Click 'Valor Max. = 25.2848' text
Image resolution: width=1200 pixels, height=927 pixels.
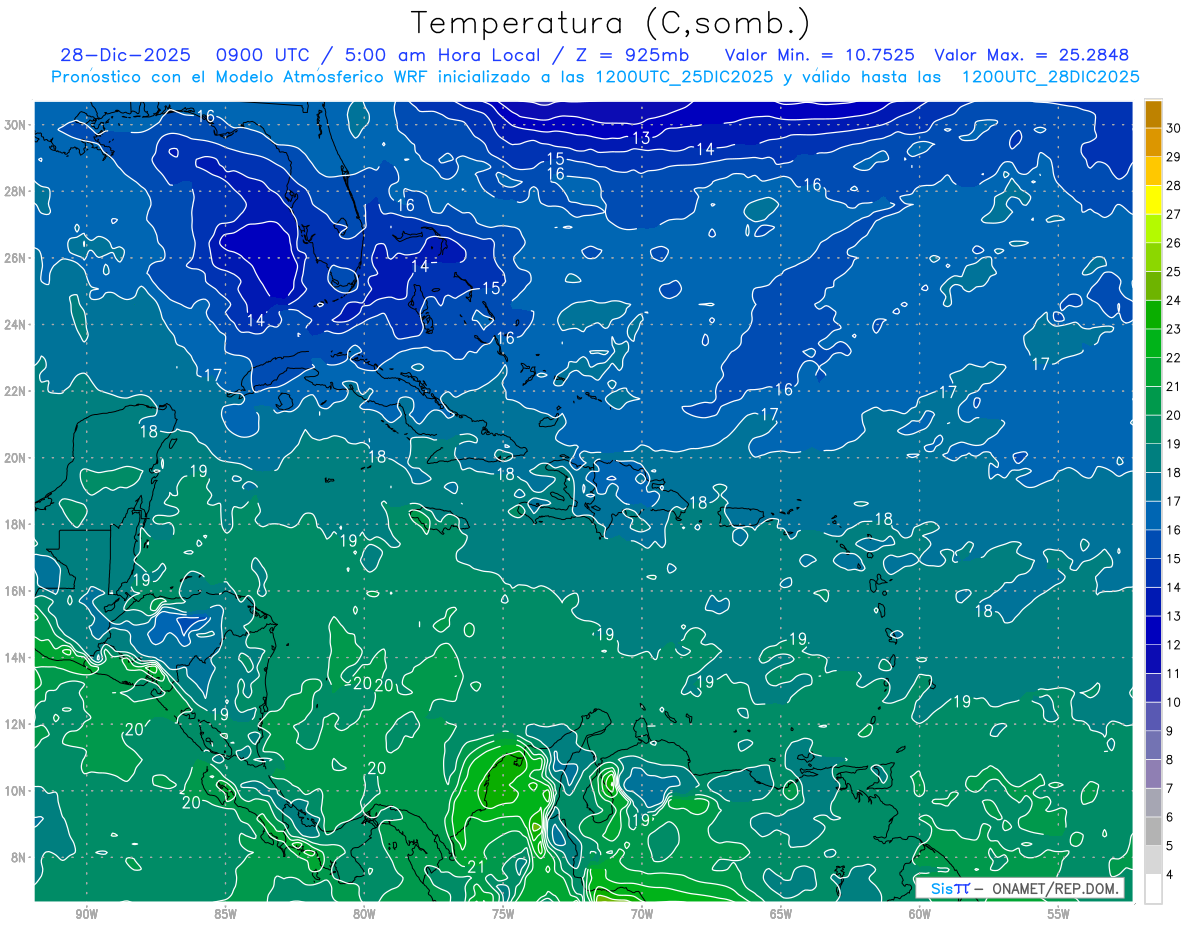[1031, 55]
